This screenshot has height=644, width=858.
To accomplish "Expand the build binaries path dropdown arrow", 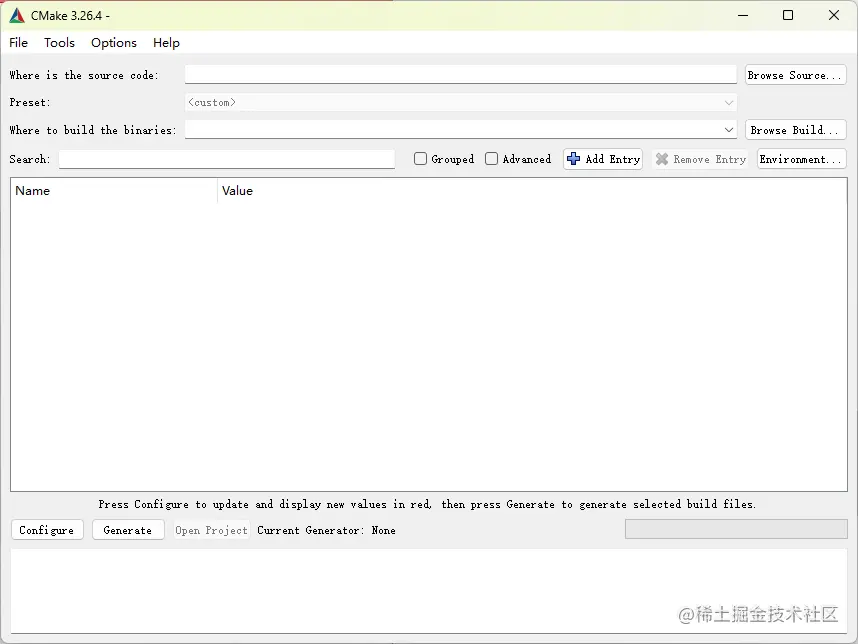I will click(728, 130).
